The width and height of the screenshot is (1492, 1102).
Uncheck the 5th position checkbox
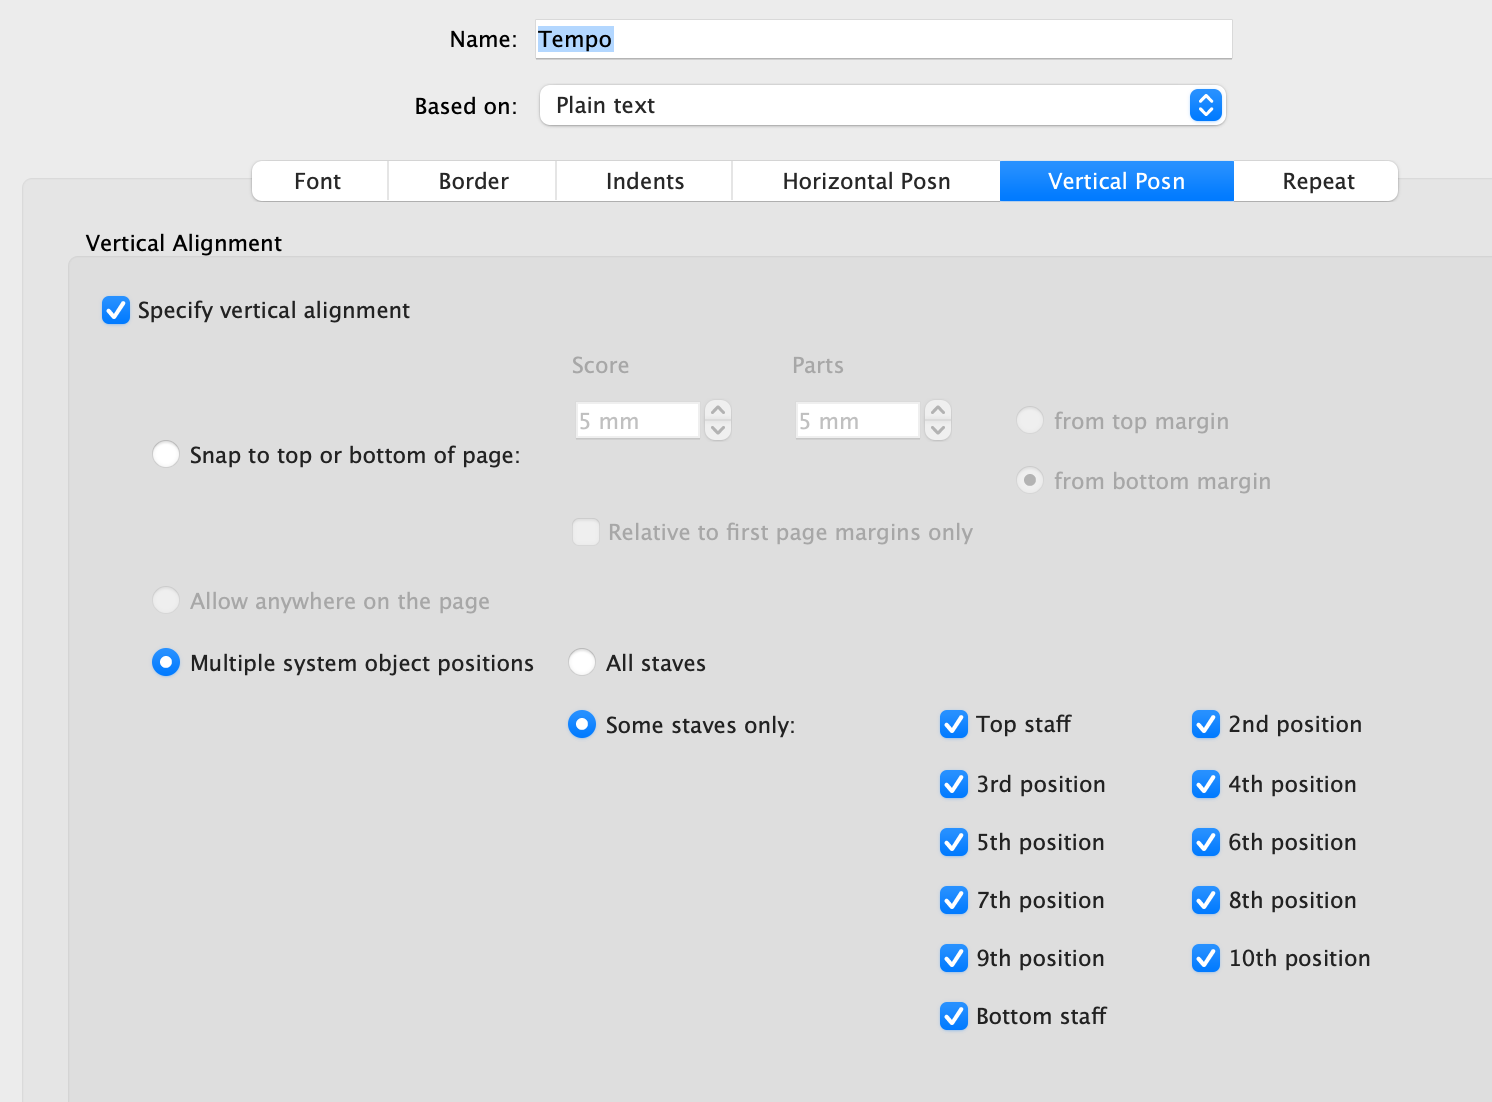(x=954, y=842)
